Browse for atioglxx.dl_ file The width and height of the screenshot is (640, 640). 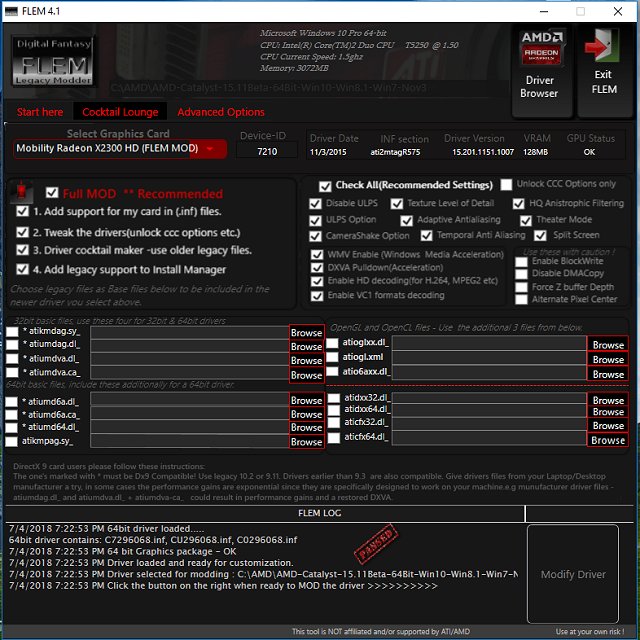tap(608, 345)
